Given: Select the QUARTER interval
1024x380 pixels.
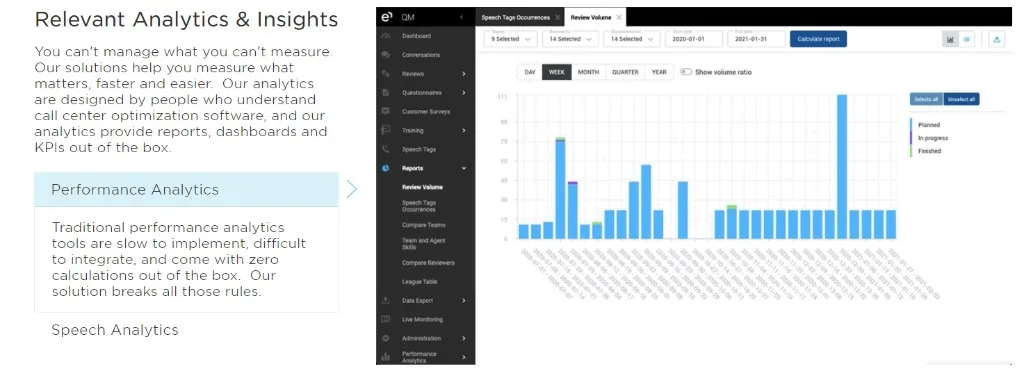Looking at the screenshot, I should pos(626,72).
